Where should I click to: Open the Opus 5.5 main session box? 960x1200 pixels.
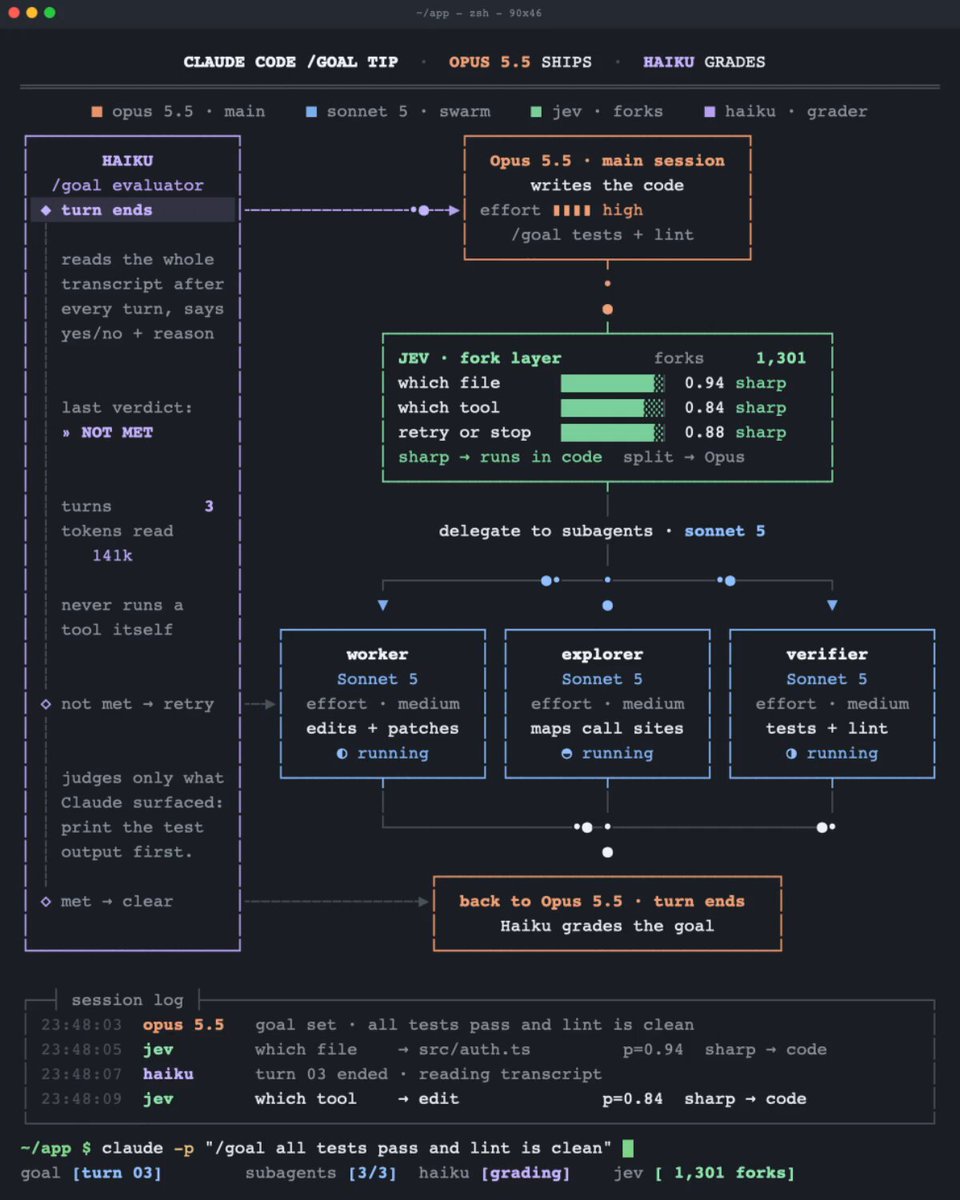(x=607, y=198)
